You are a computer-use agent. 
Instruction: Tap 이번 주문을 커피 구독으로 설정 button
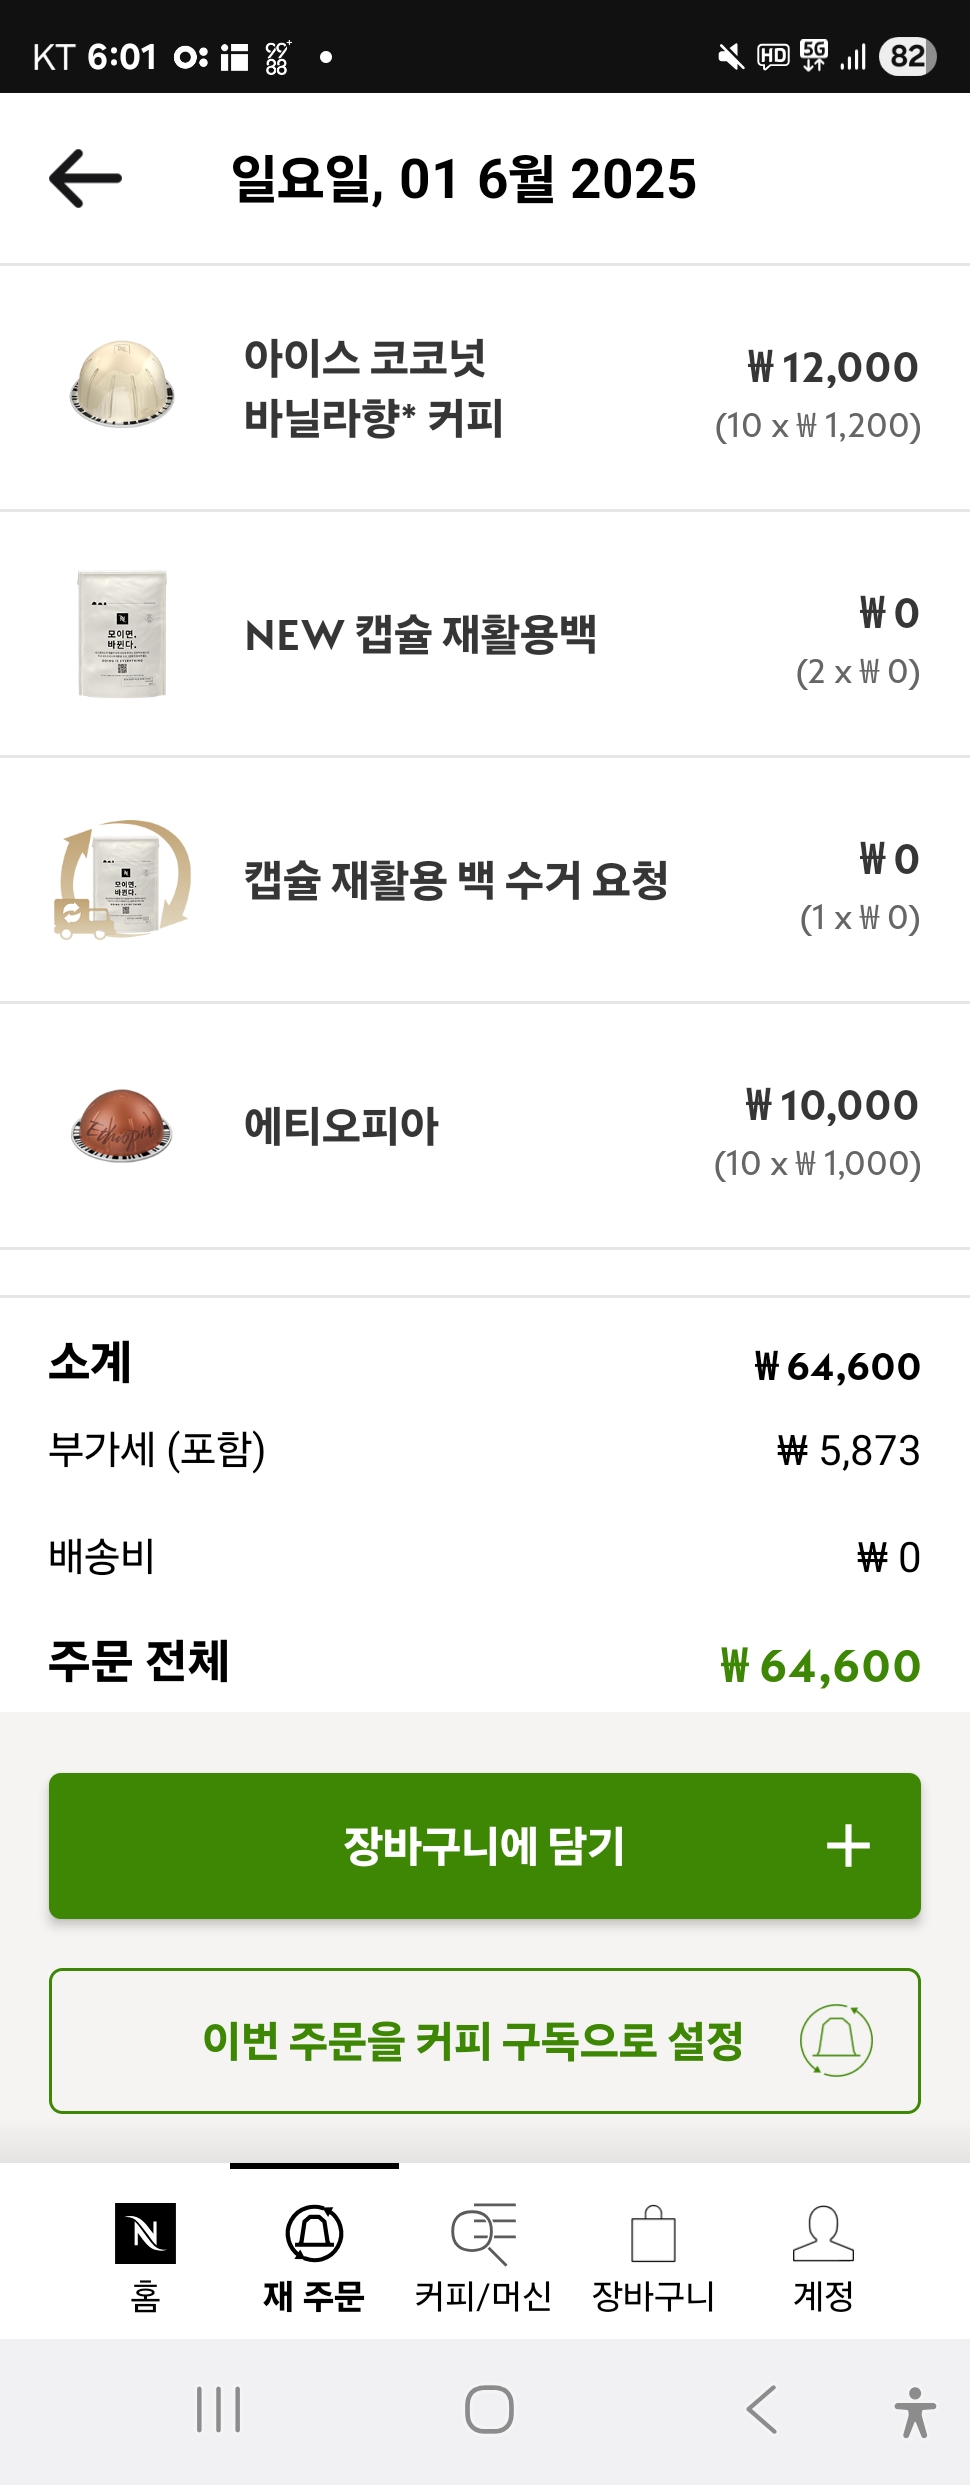(472, 2040)
